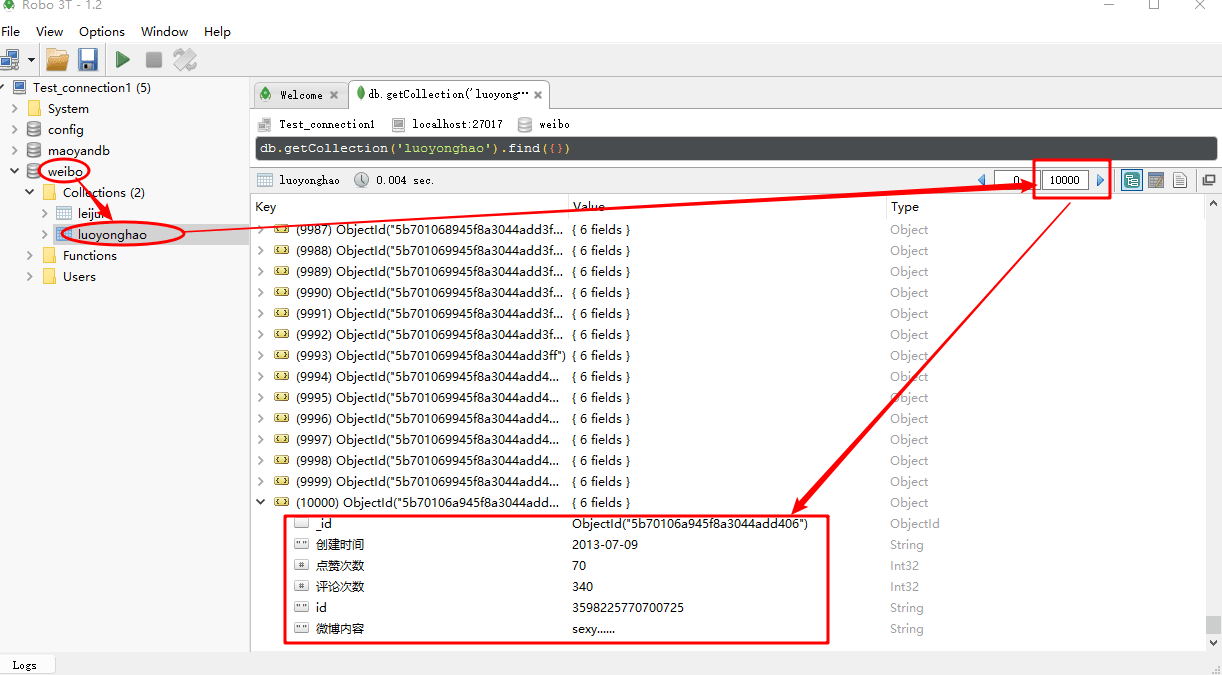The height and width of the screenshot is (675, 1222).
Task: Switch to the Welcome tab
Action: point(300,95)
